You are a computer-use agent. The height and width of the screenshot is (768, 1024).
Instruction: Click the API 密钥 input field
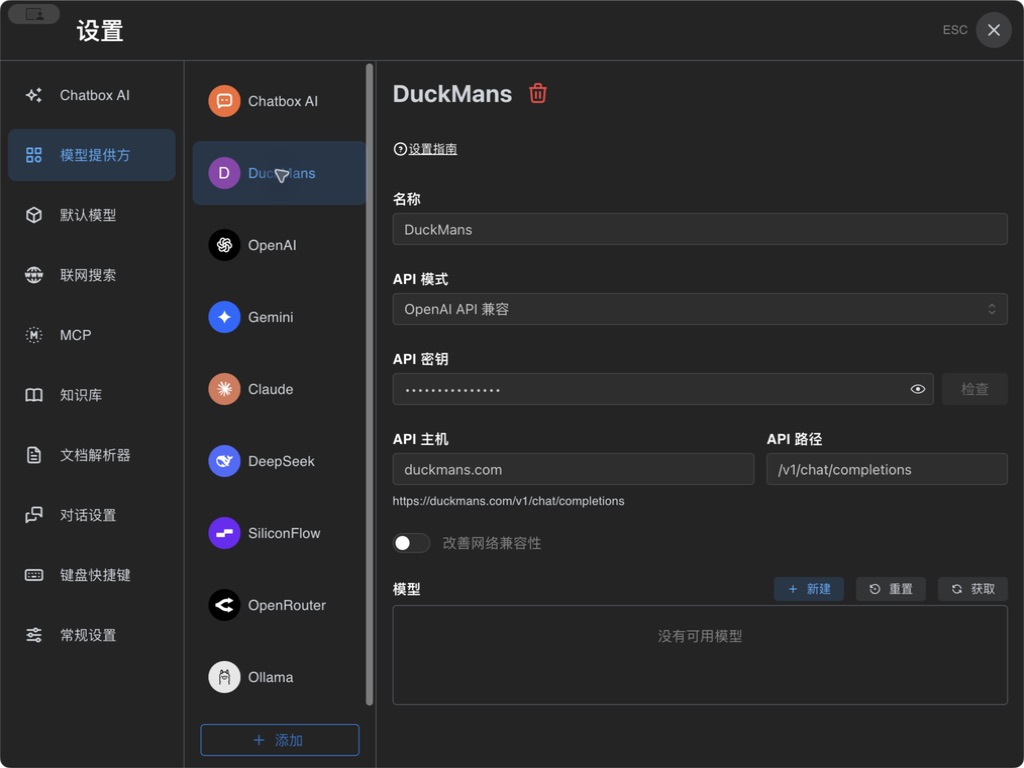pos(663,389)
